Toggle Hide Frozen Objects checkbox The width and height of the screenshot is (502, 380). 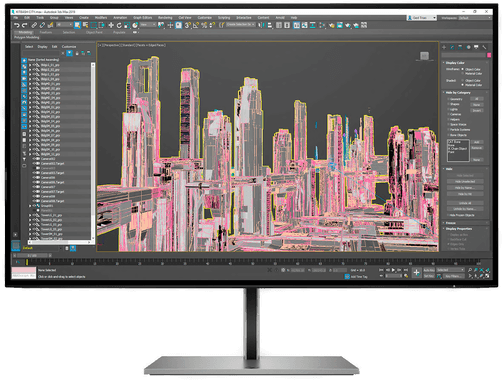[448, 215]
